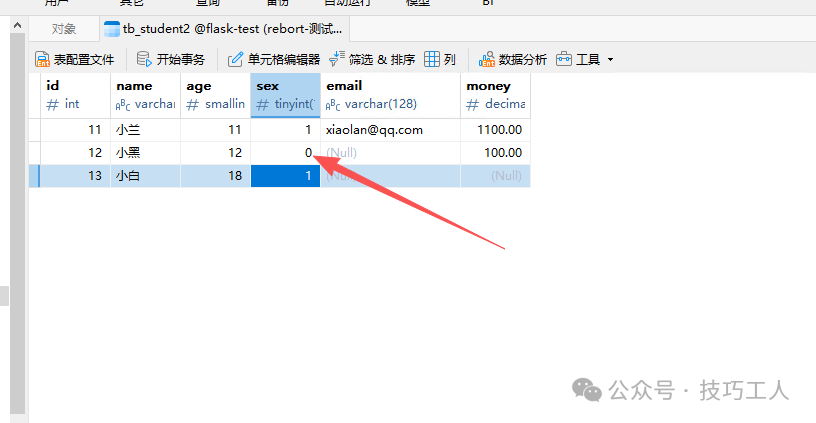This screenshot has width=816, height=423.
Task: Select the name cell 小白
Action: pos(145,176)
